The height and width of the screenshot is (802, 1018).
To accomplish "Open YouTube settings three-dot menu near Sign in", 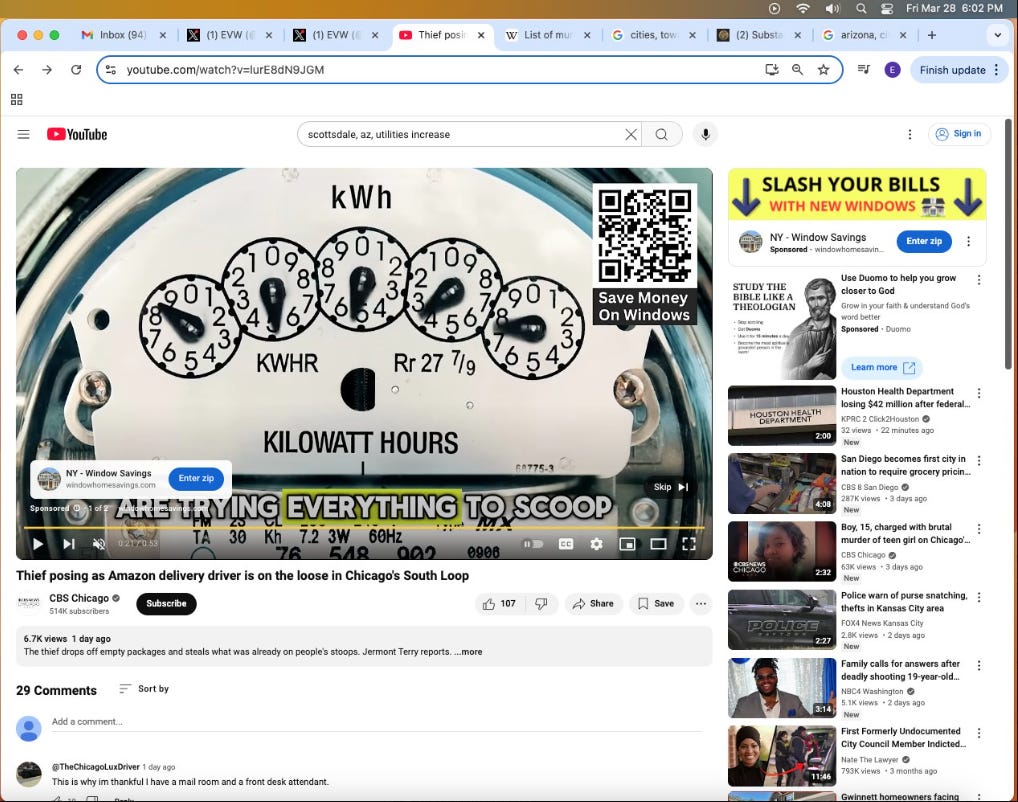I will click(x=910, y=134).
